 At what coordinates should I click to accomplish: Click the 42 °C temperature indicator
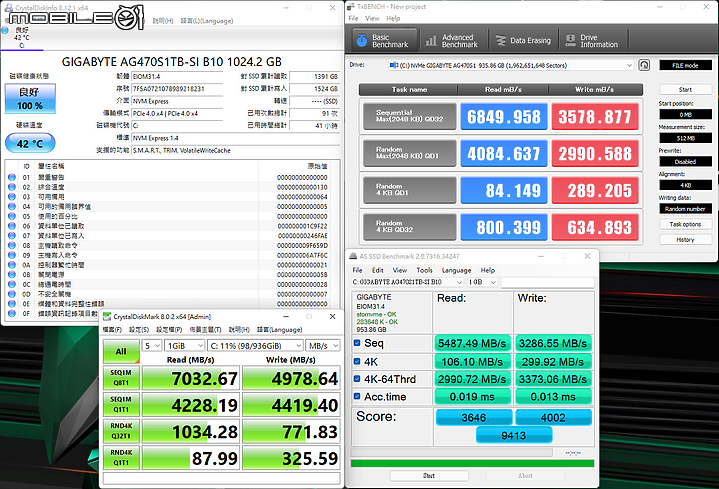point(30,144)
